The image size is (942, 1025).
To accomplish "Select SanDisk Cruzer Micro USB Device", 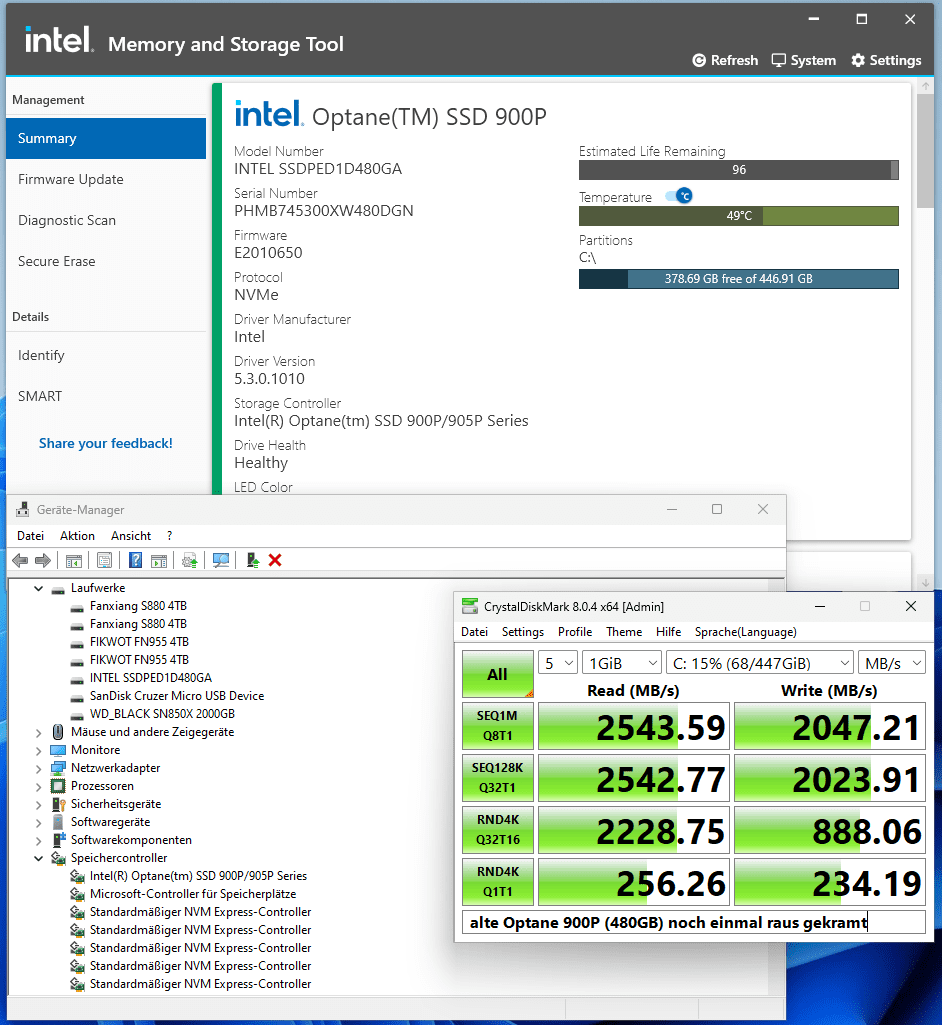I will point(177,696).
